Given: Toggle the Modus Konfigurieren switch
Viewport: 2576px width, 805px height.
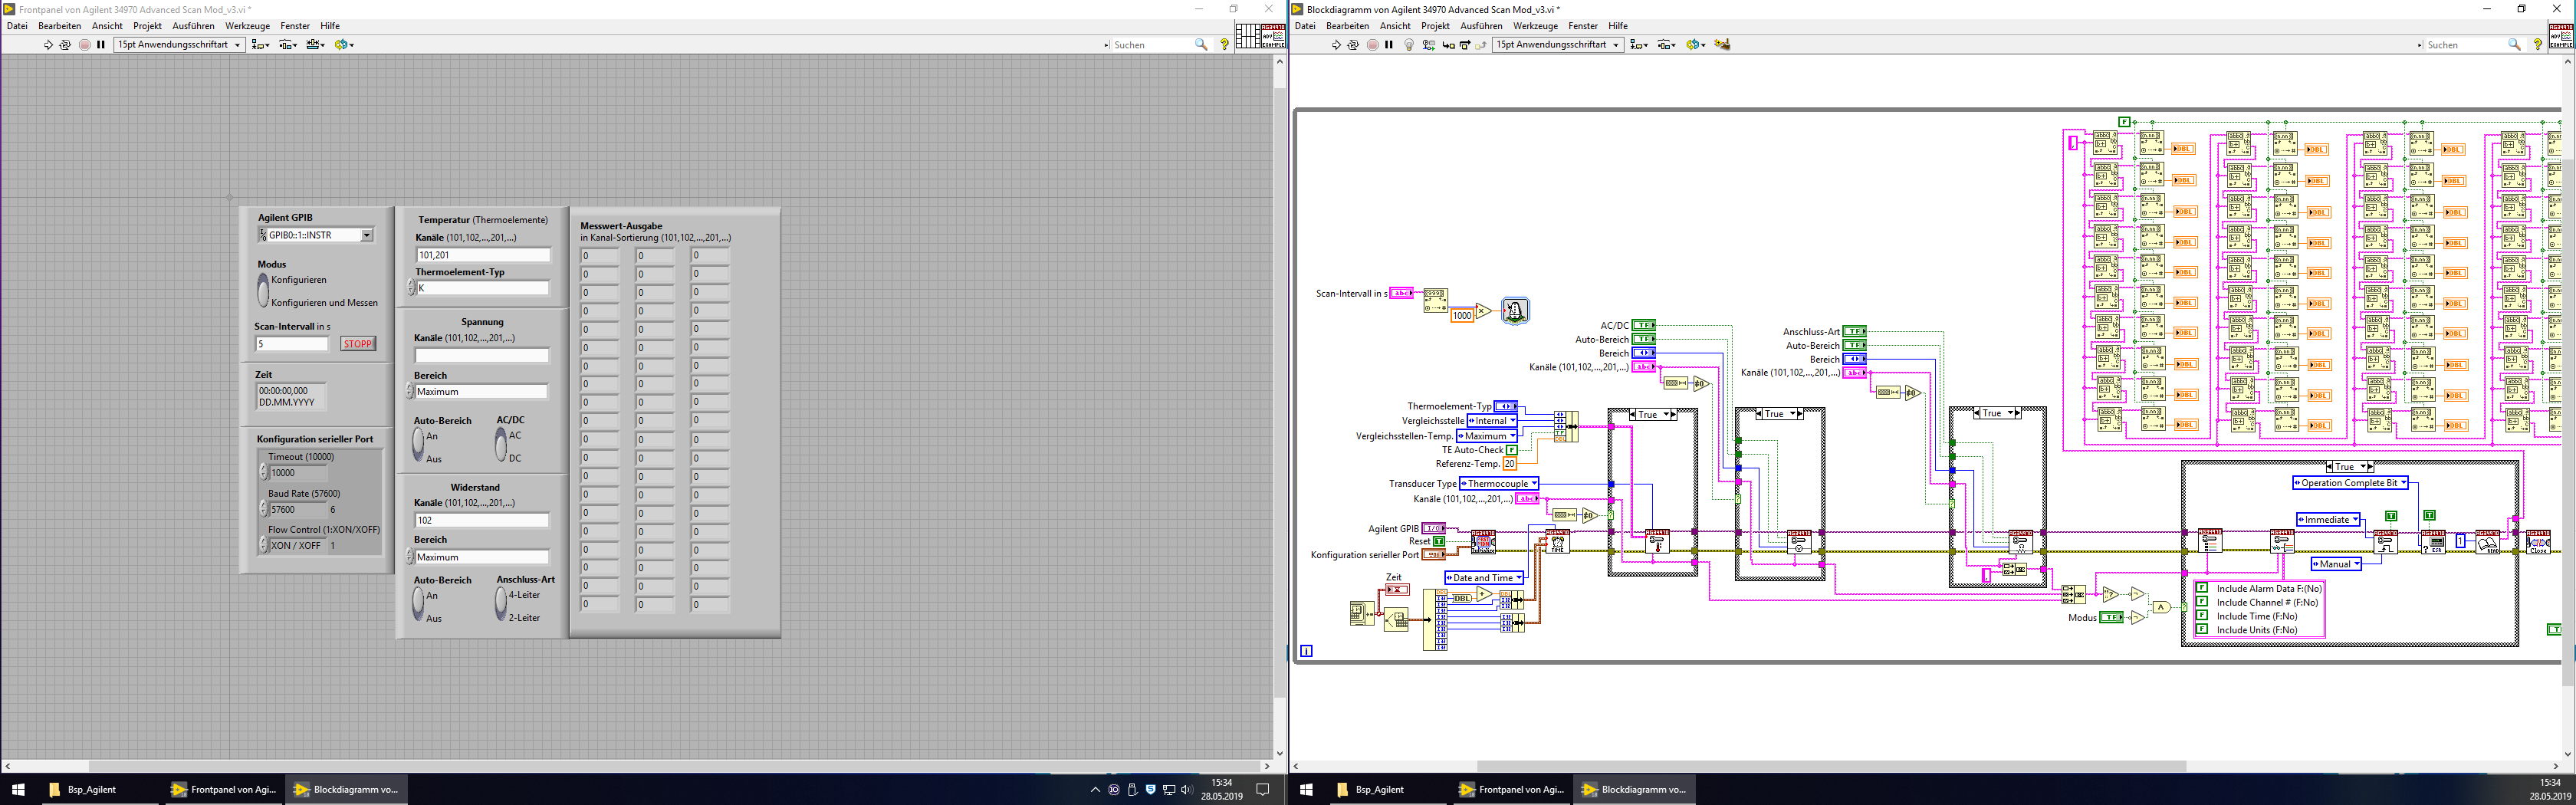Looking at the screenshot, I should 264,291.
